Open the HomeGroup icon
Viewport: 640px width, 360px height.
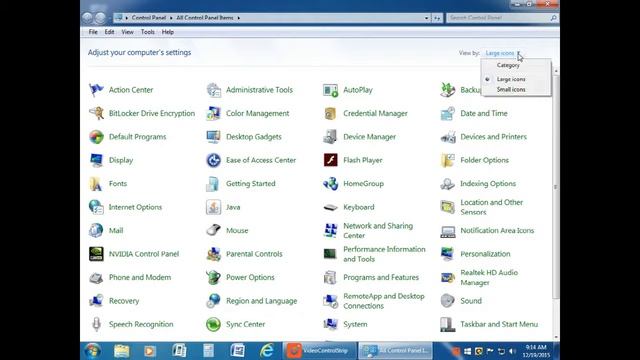coord(331,184)
